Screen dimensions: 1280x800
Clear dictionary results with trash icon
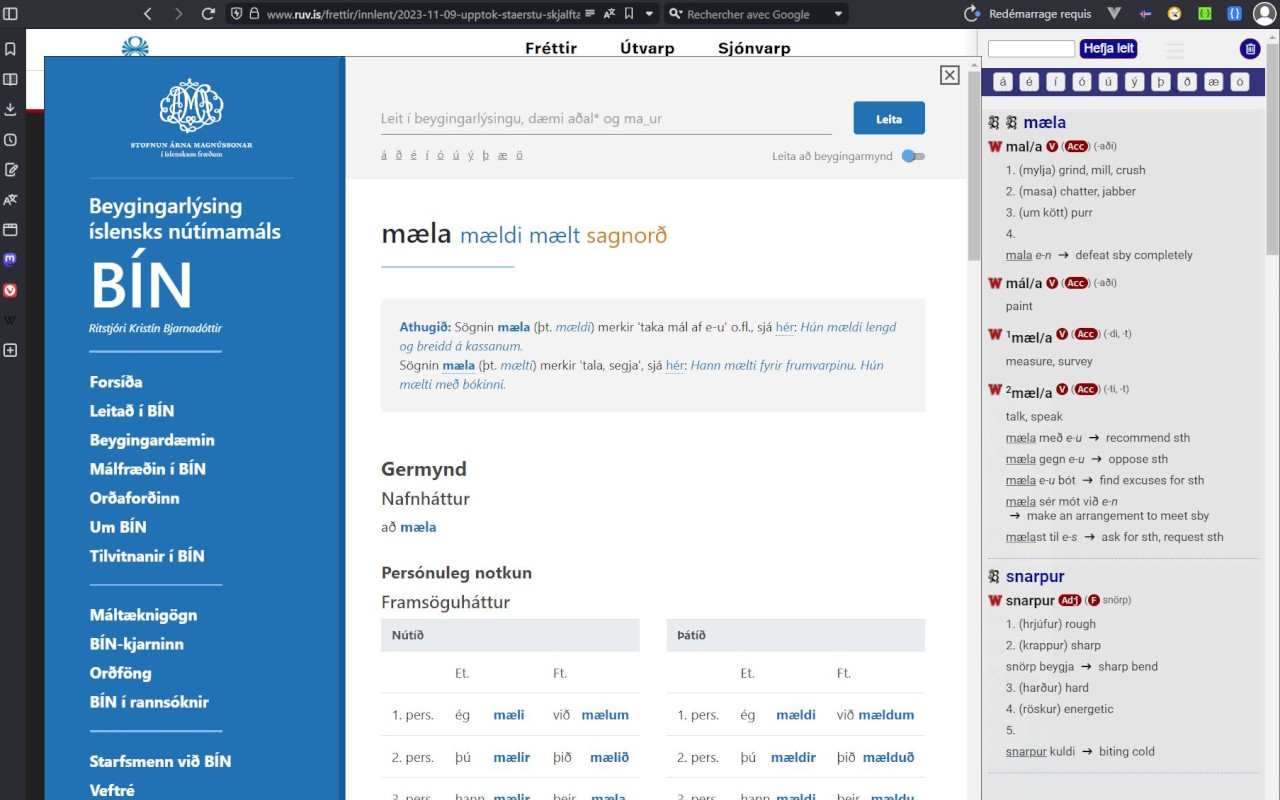1250,49
